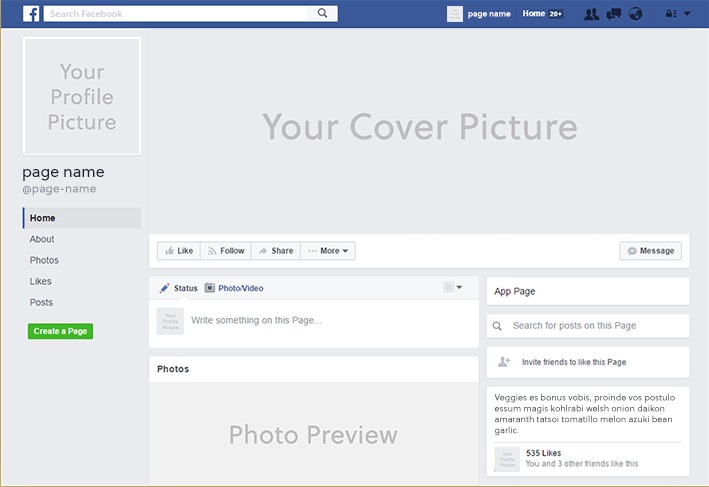Click the Follow button
The height and width of the screenshot is (487, 709).
click(226, 251)
